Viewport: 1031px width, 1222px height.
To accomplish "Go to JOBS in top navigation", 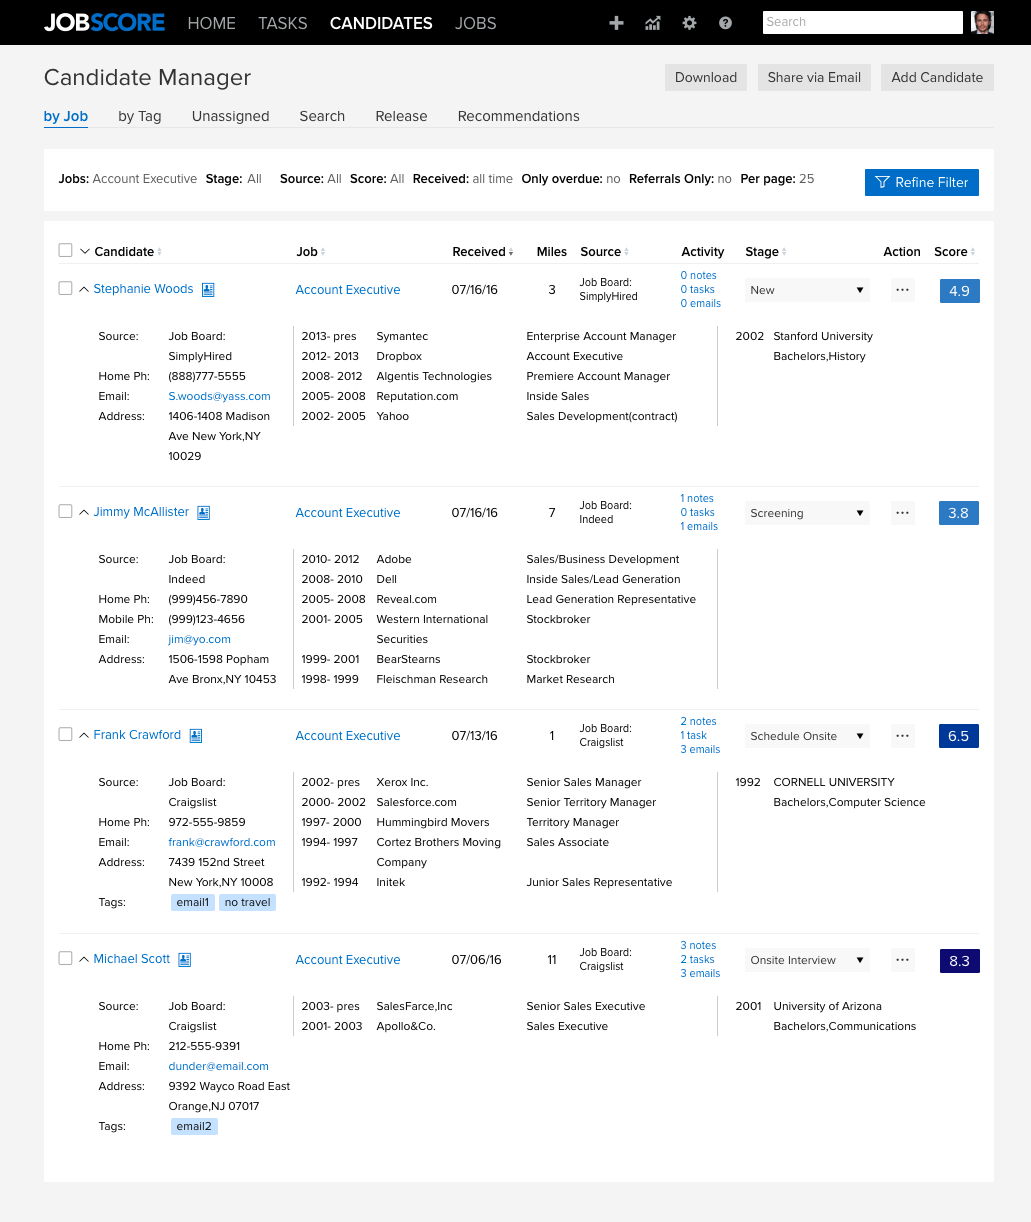I will (x=476, y=23).
